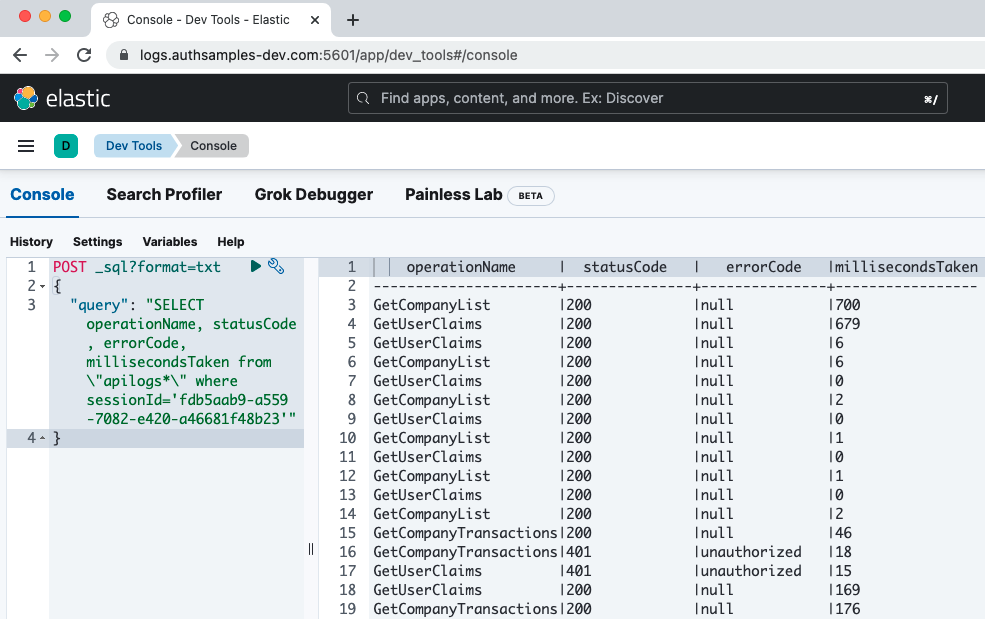
Task: Click the 700 milliseconds value
Action: [x=847, y=305]
